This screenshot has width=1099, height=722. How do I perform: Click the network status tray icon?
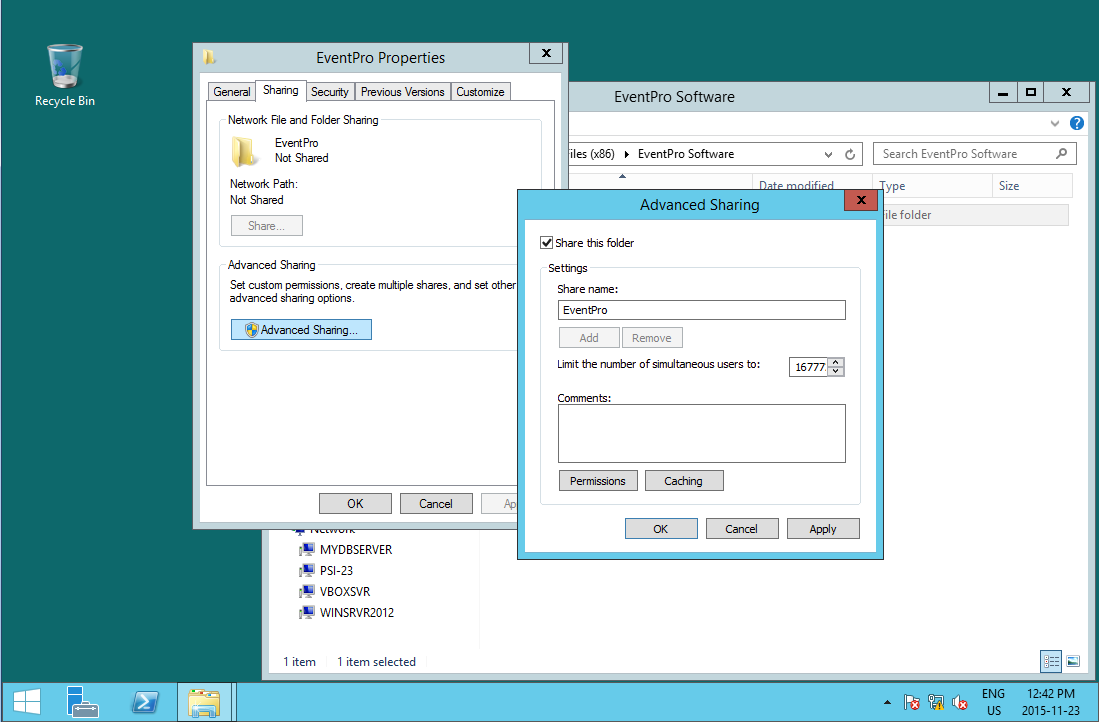click(x=936, y=702)
